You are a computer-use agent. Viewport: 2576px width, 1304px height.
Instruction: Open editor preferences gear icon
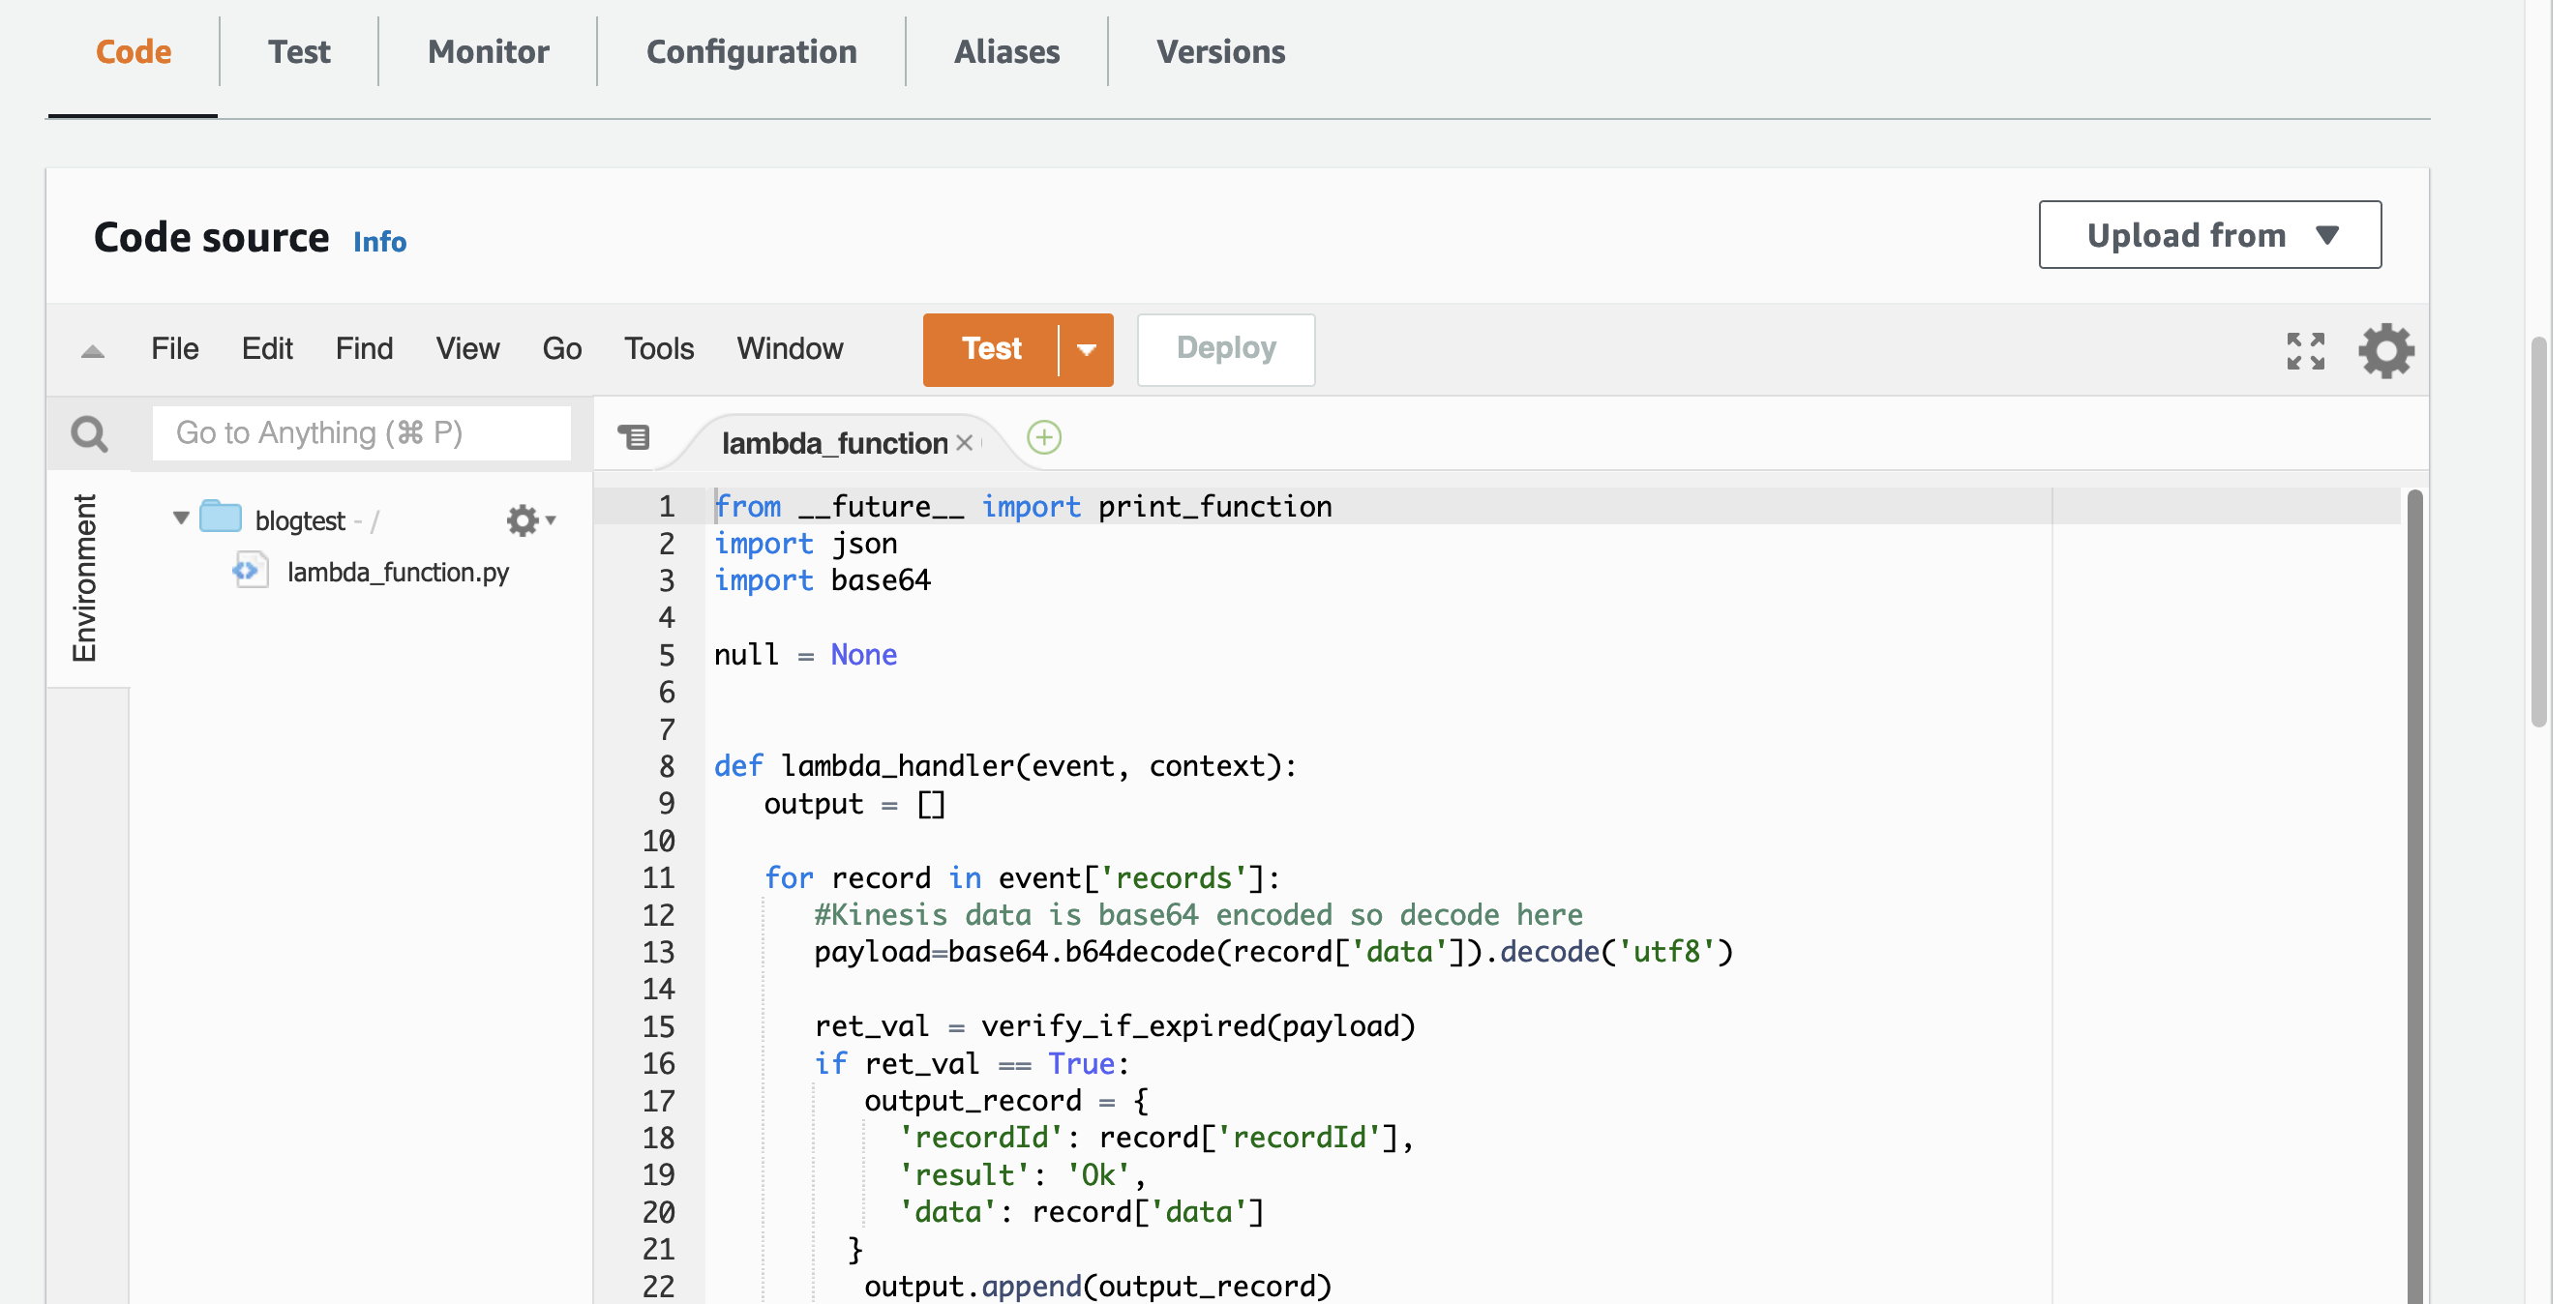pyautogui.click(x=2386, y=350)
